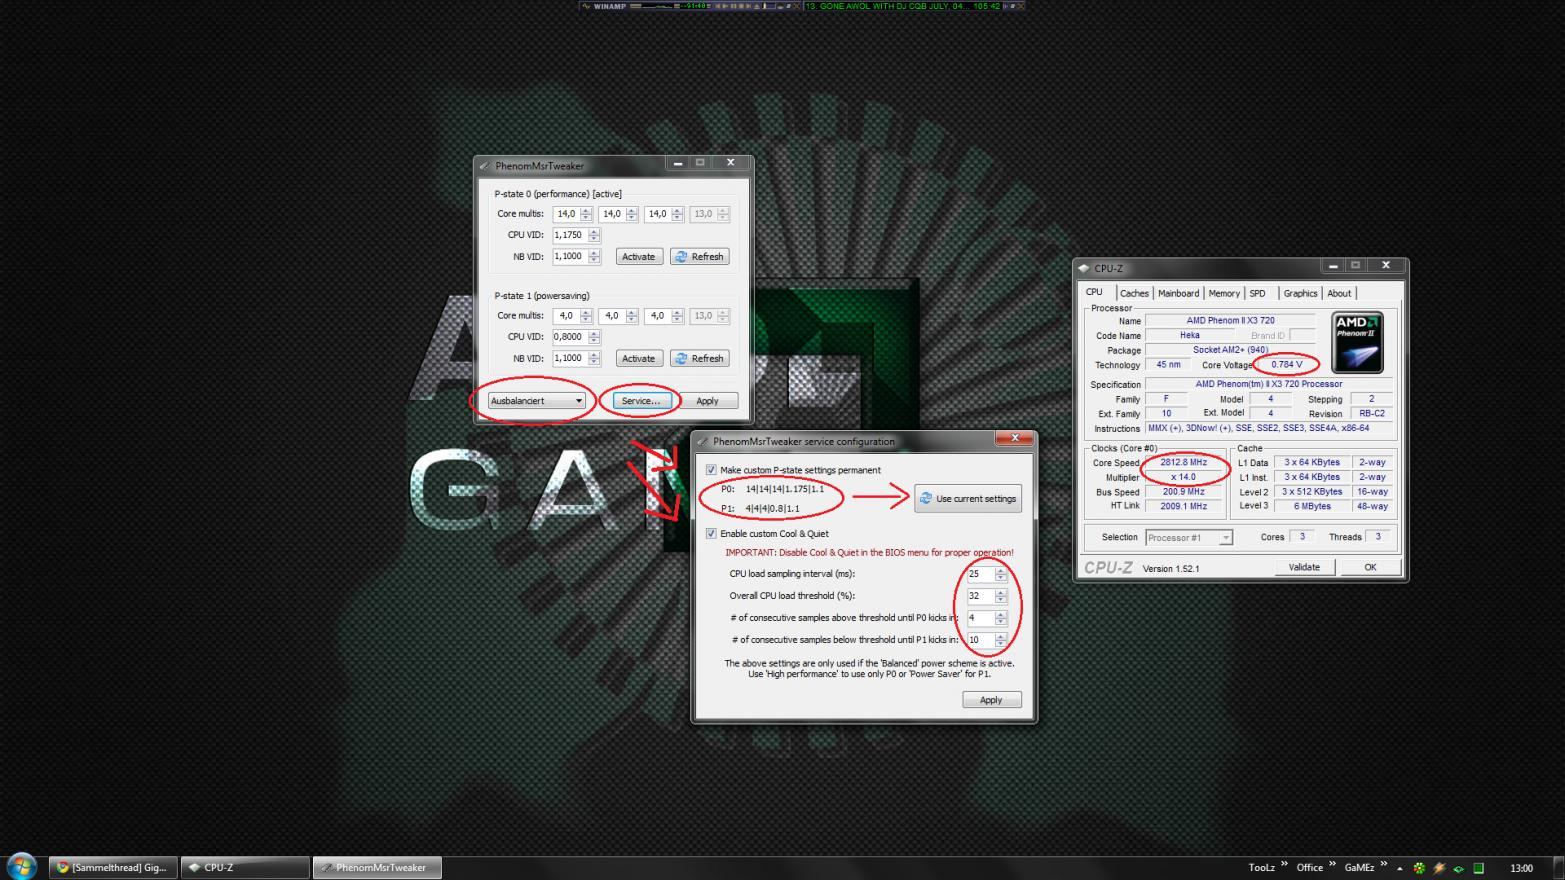Click the CPU-Z title bar icon
The image size is (1565, 880).
tap(1084, 268)
